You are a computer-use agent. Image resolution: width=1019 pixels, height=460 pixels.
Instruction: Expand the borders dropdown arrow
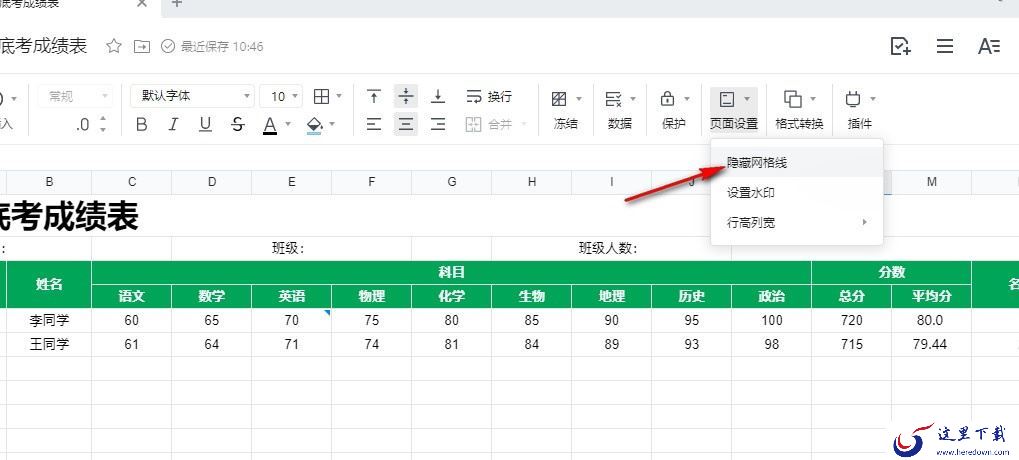tap(339, 97)
